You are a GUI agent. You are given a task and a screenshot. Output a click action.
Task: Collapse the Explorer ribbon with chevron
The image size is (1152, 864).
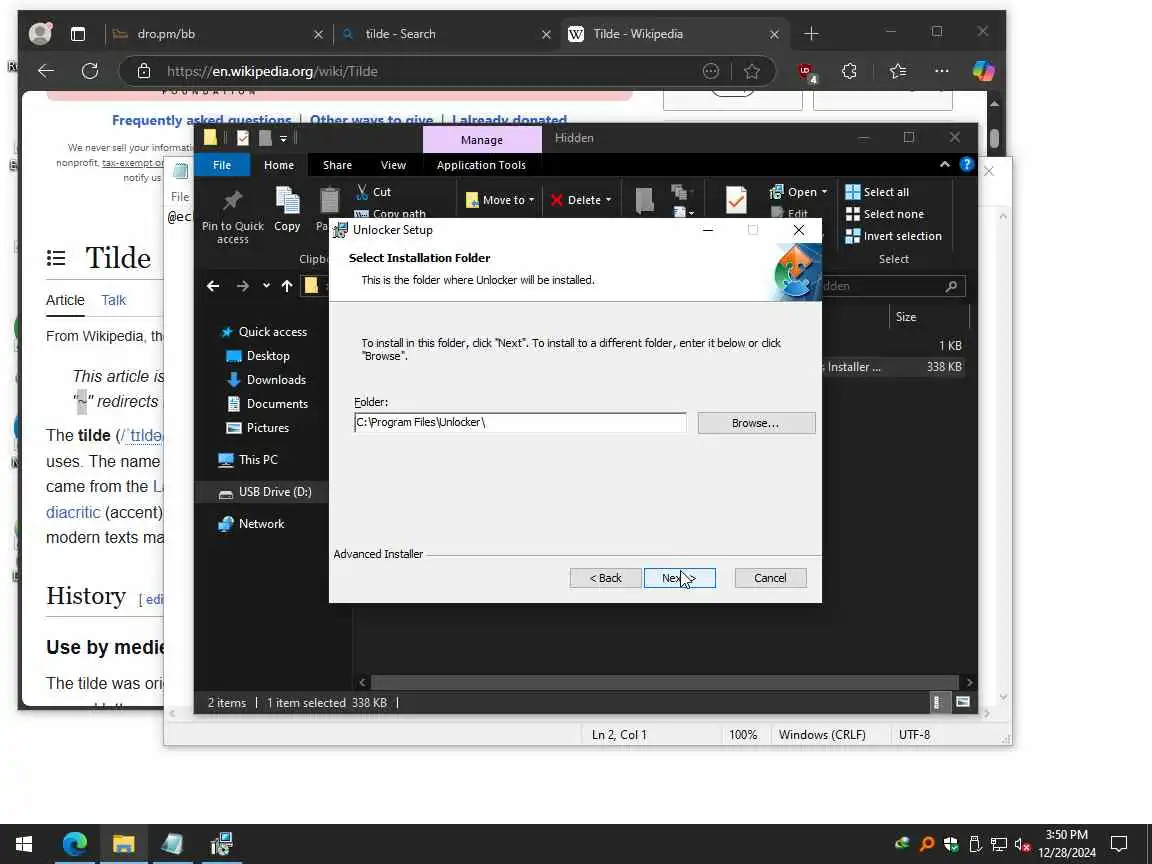coord(945,165)
